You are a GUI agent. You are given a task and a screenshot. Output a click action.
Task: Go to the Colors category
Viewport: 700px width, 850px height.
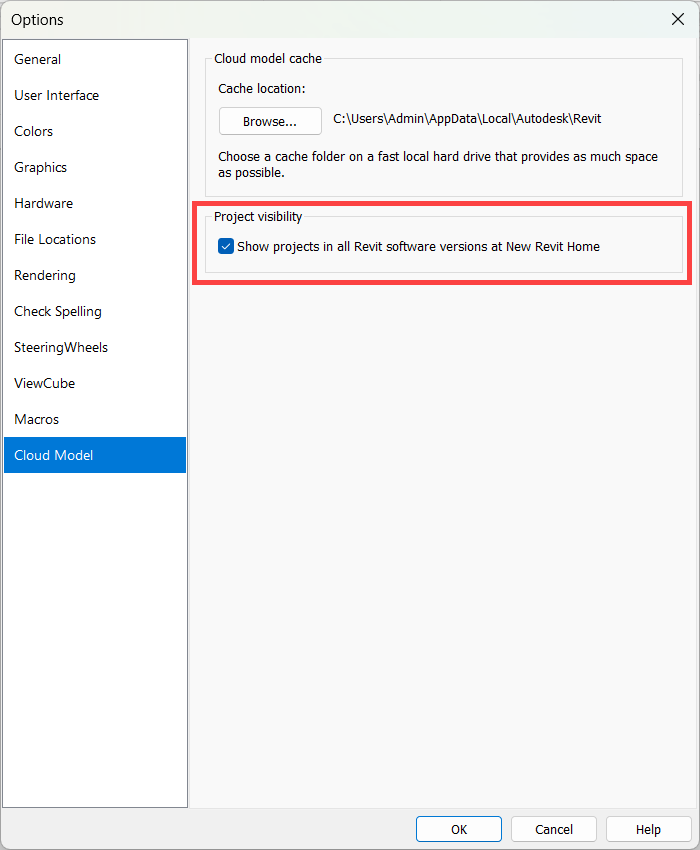[95, 131]
